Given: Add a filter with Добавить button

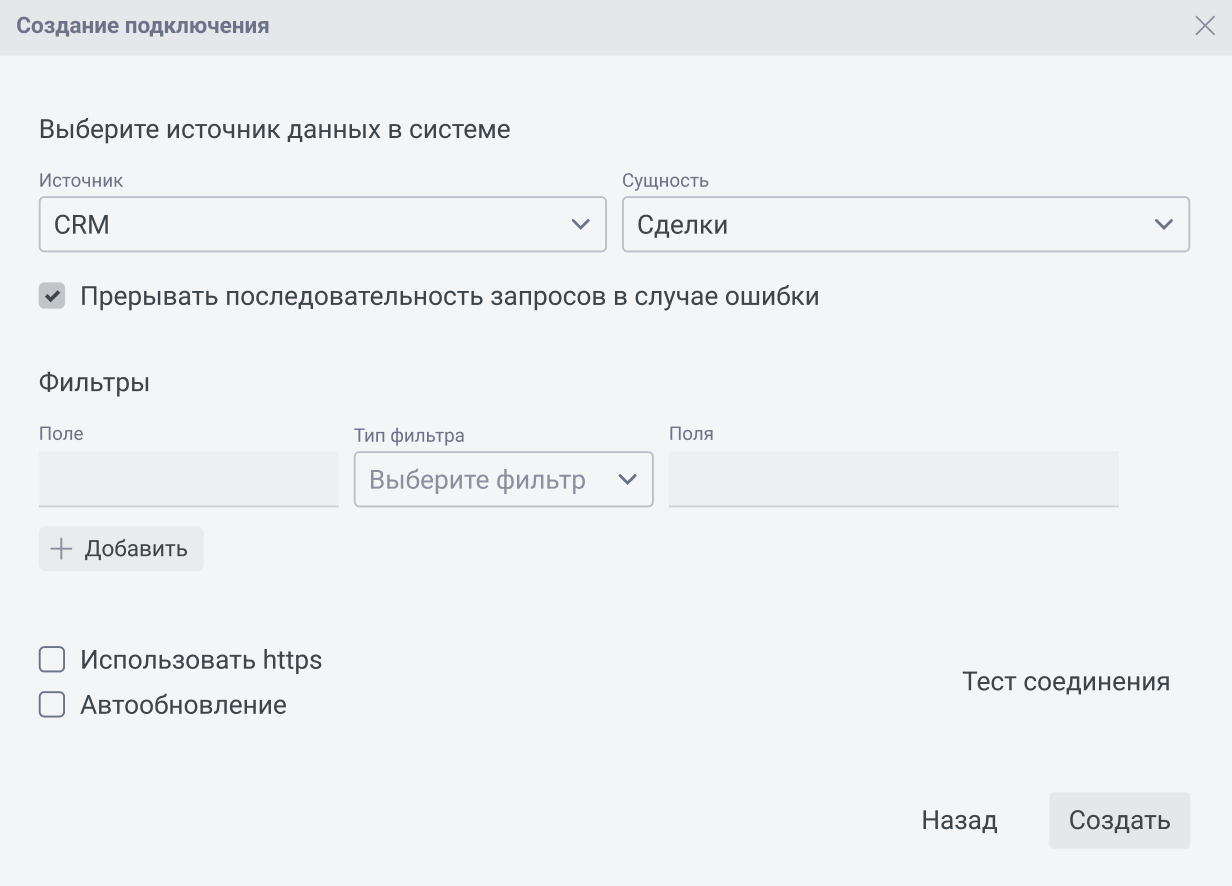Looking at the screenshot, I should tap(121, 549).
